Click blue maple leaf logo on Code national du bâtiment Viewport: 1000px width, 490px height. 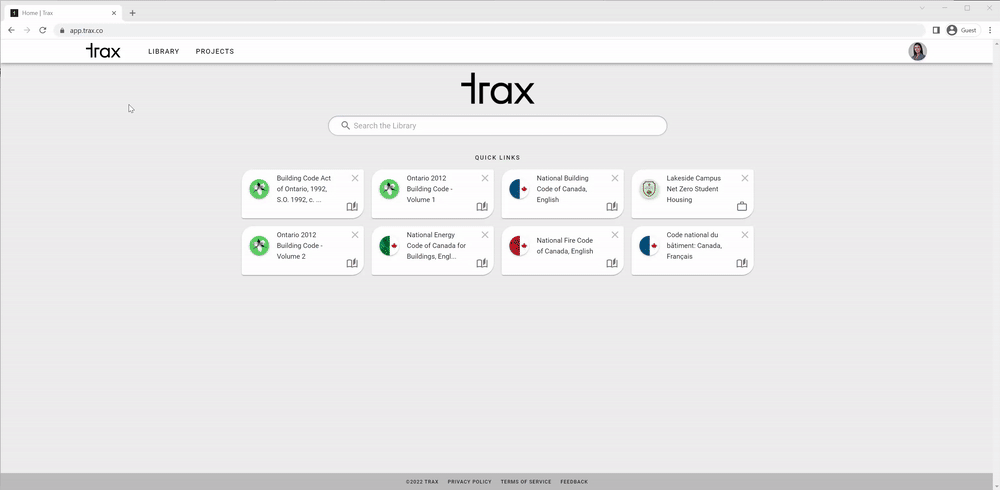[649, 246]
